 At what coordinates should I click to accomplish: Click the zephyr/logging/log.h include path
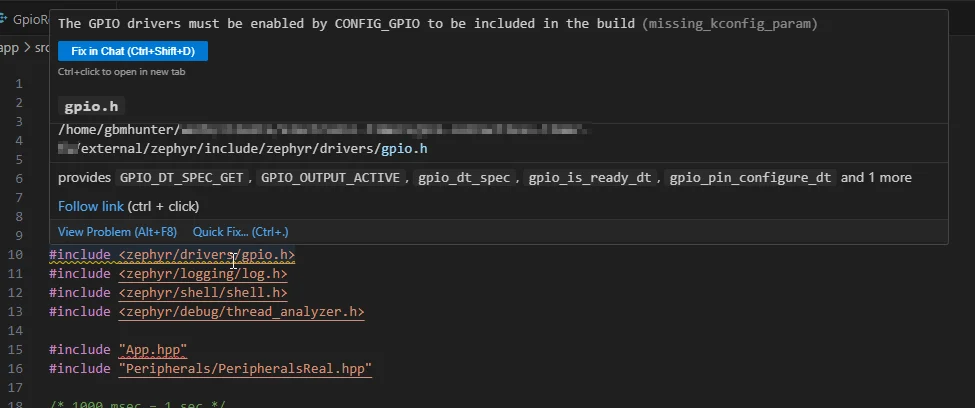tap(202, 274)
